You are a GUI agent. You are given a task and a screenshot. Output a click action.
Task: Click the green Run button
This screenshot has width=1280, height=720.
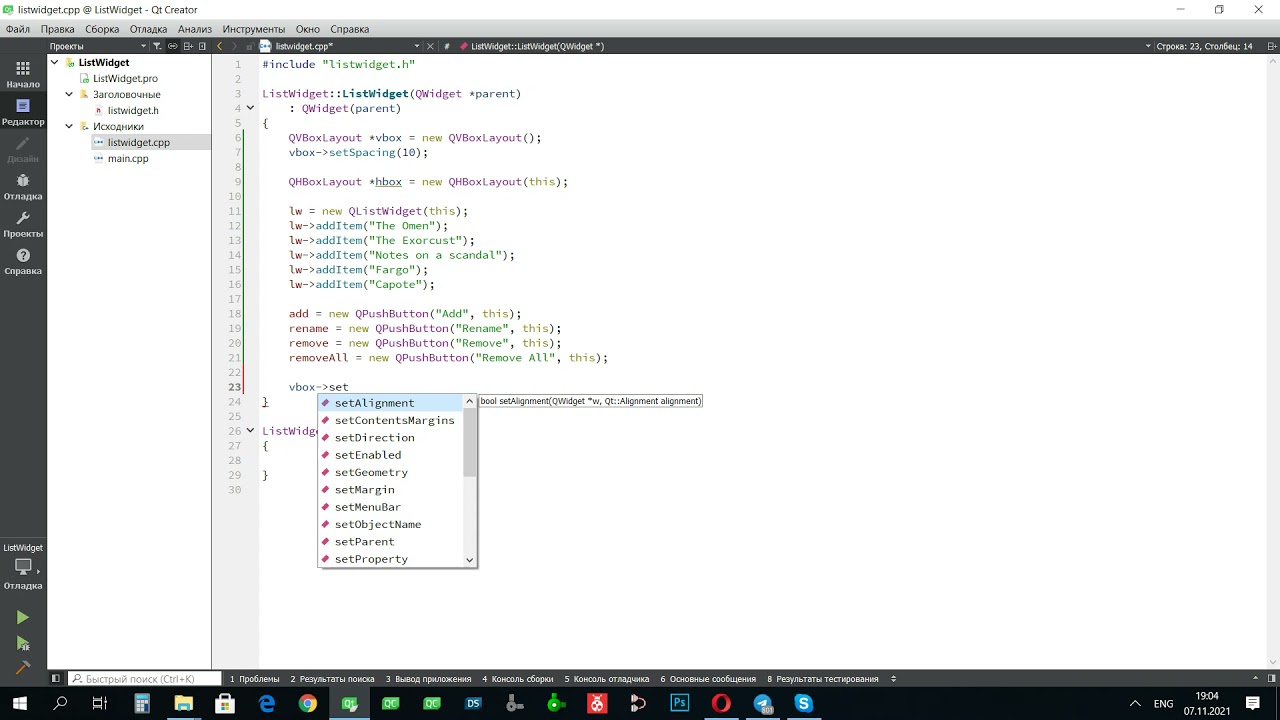[22, 618]
